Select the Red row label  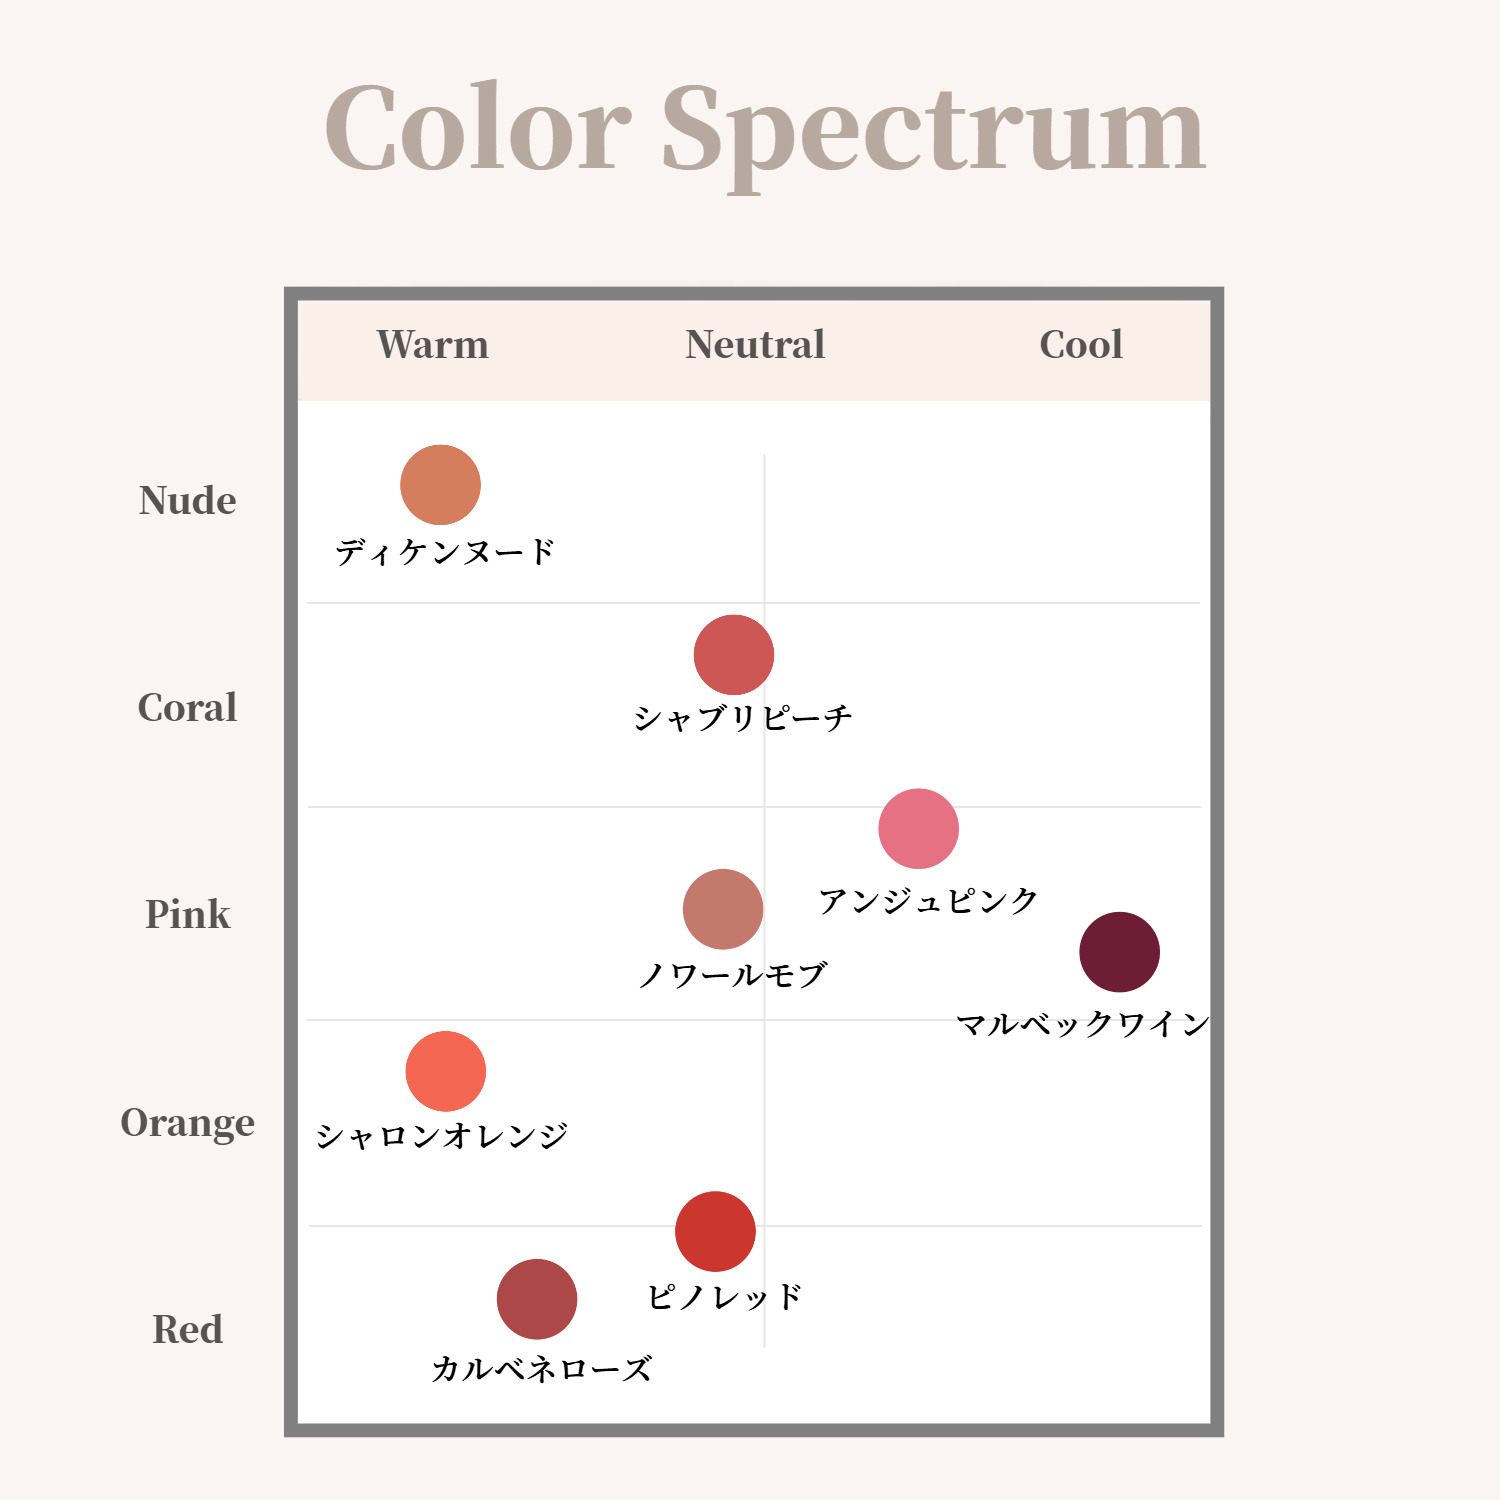point(188,1329)
